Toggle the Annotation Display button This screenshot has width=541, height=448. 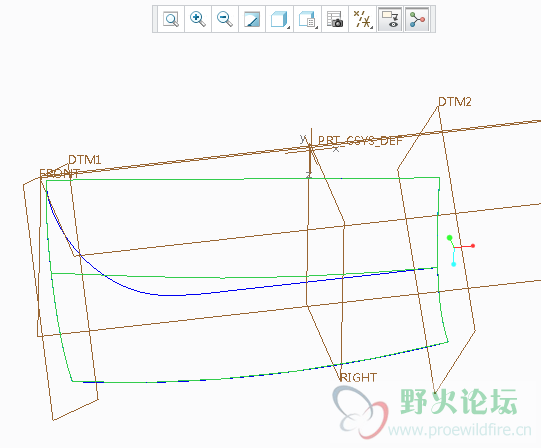[x=390, y=19]
